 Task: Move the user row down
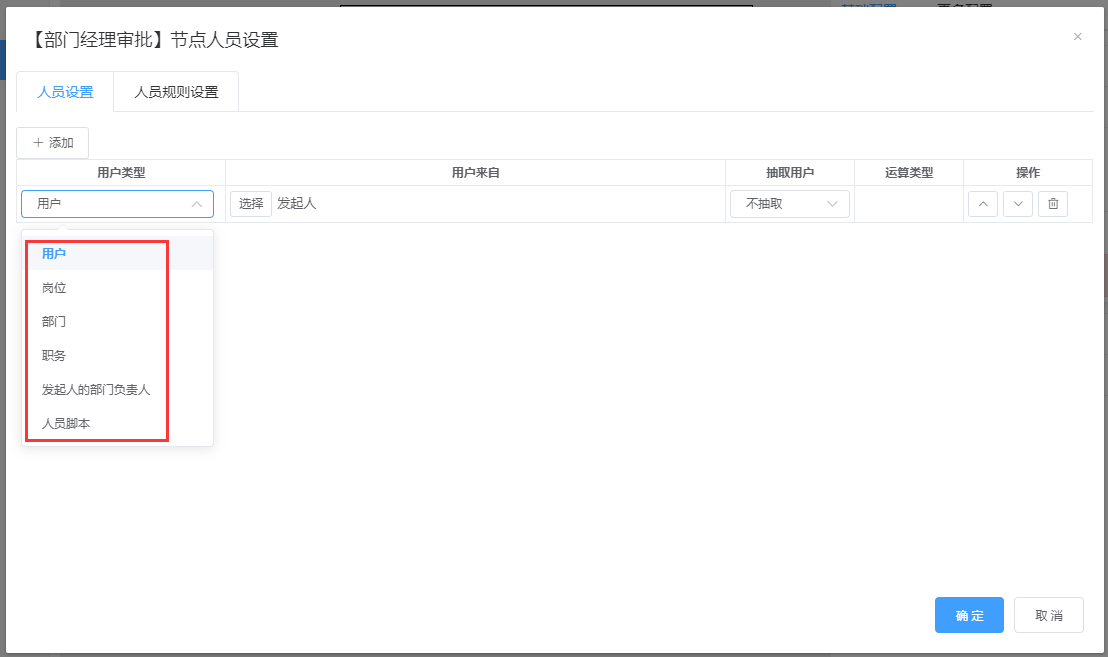coord(1017,204)
